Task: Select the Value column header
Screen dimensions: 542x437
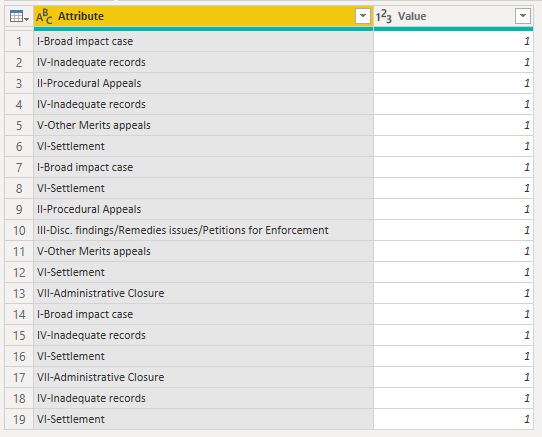Action: pos(454,16)
